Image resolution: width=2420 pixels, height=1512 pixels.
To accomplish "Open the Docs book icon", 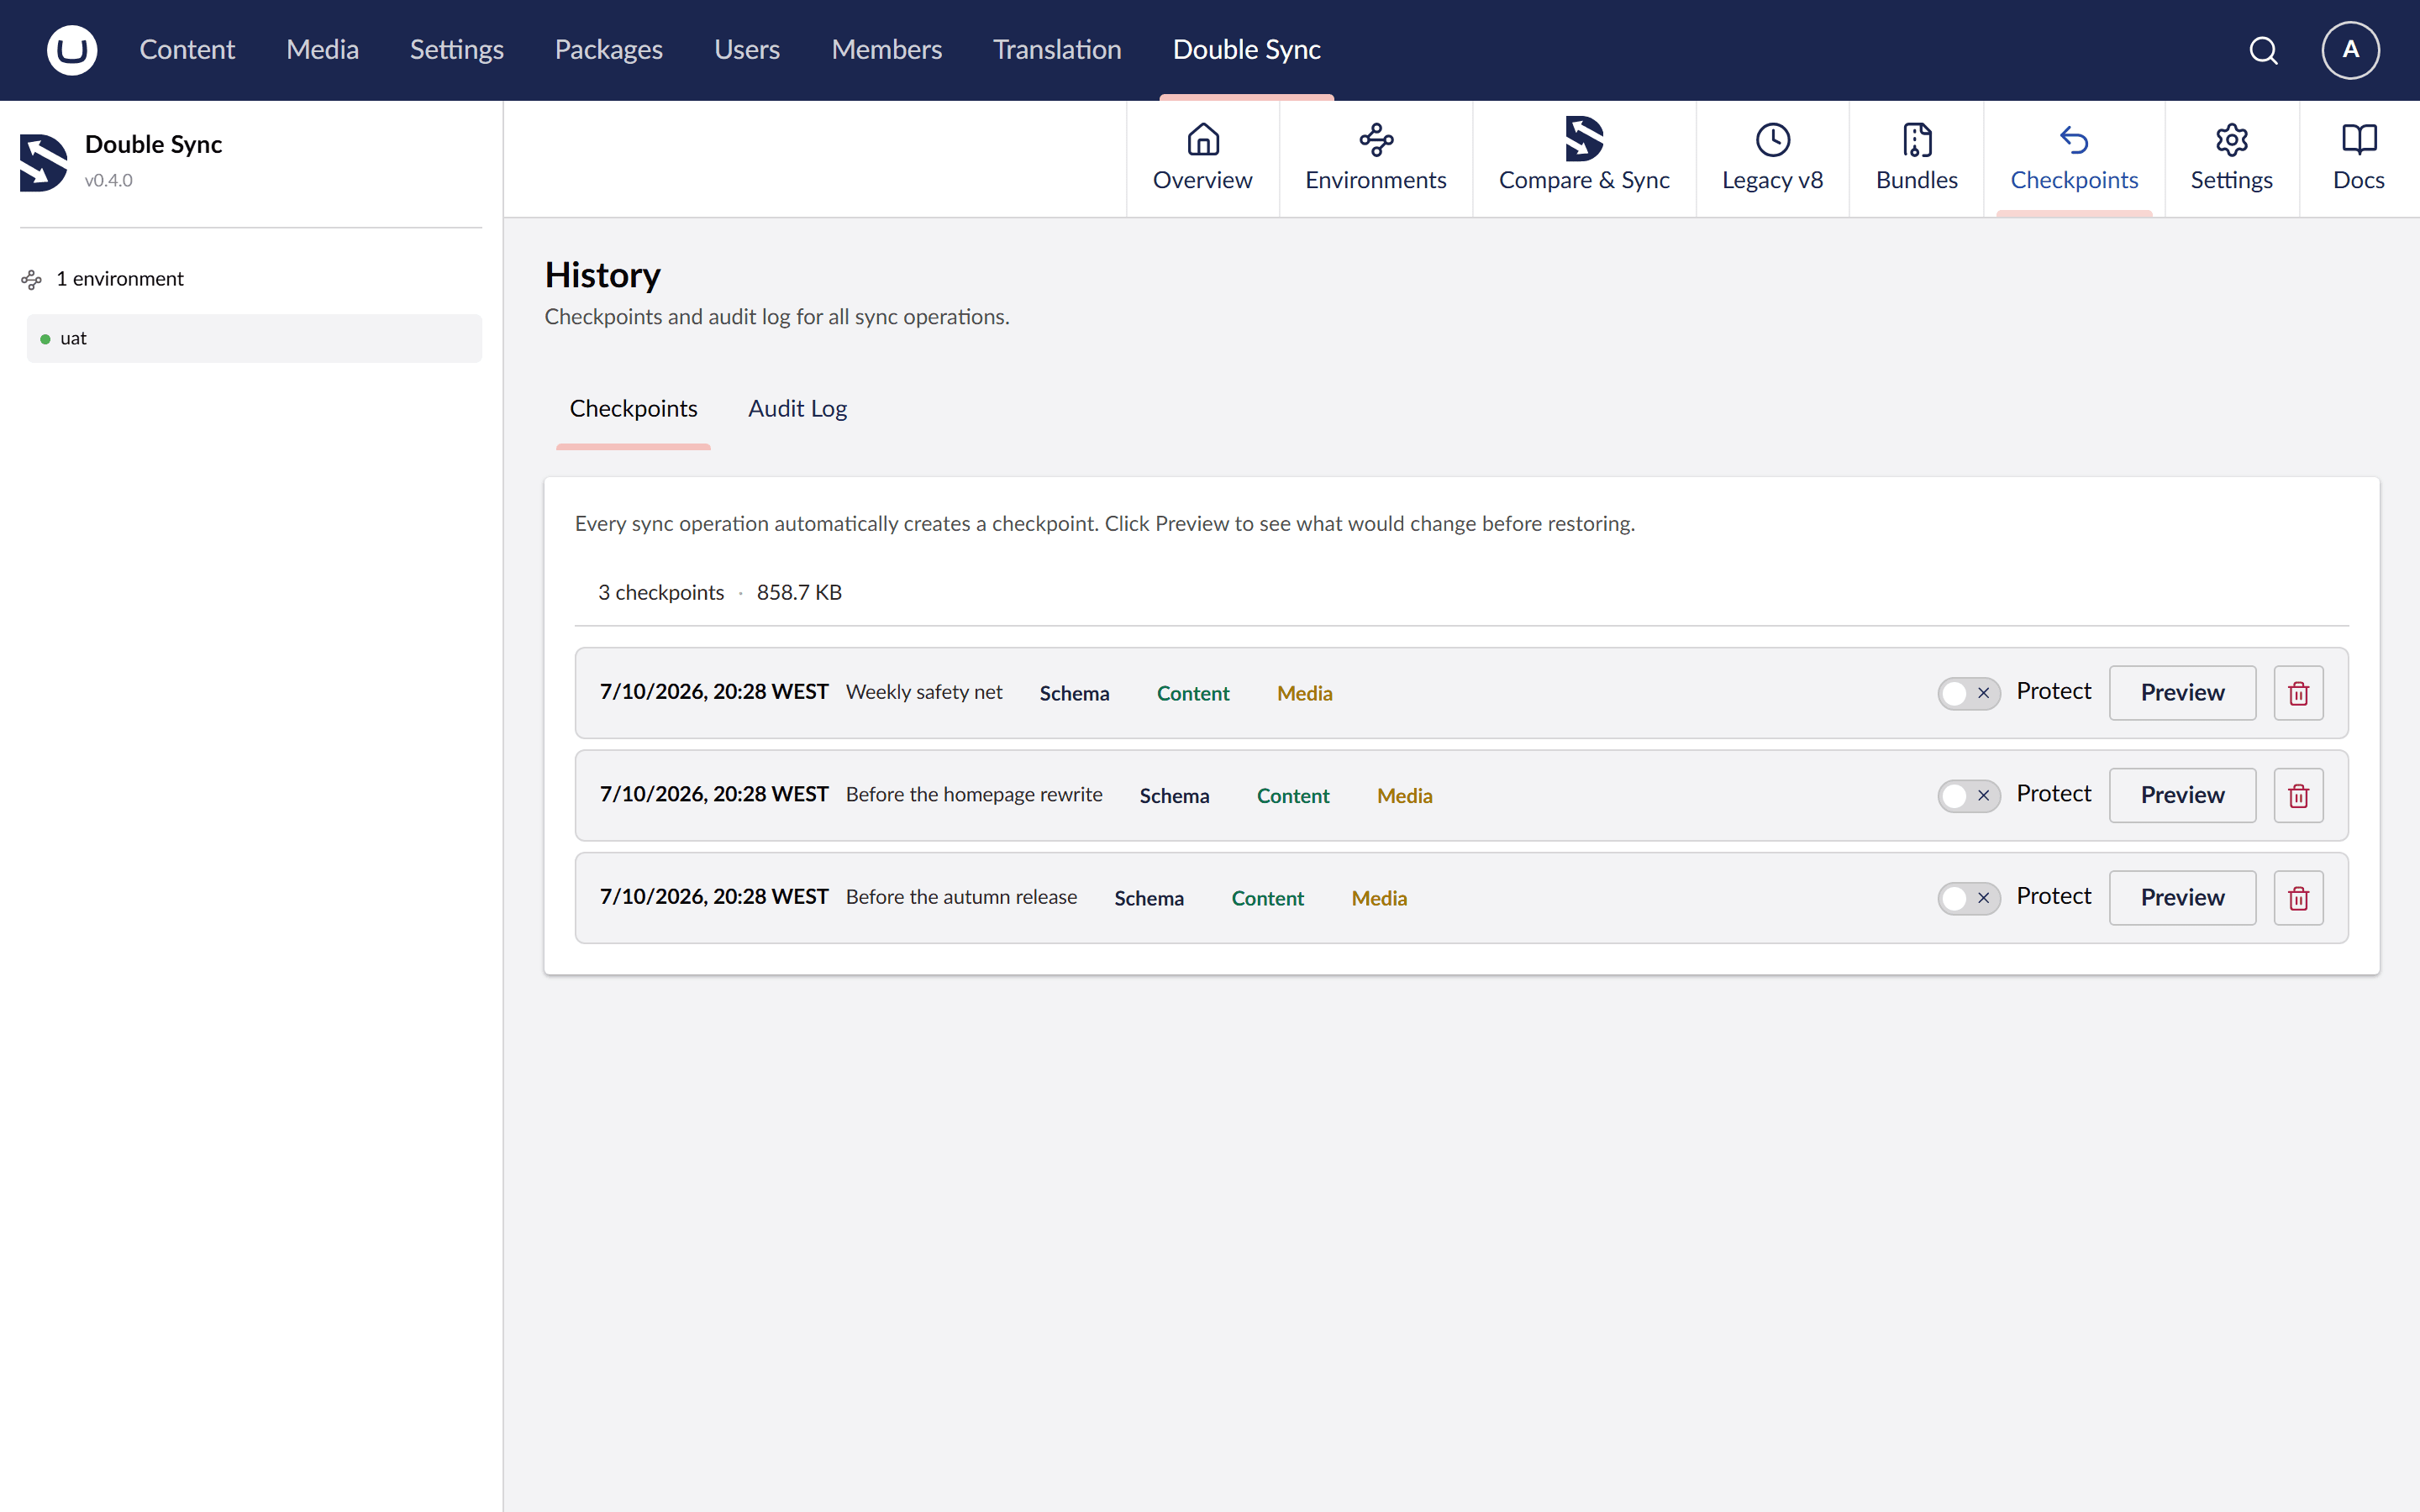I will click(2359, 140).
